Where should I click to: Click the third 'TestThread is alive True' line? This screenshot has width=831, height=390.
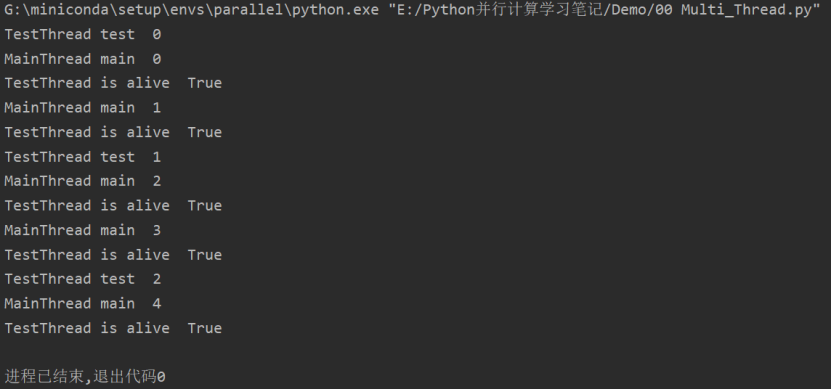click(113, 206)
